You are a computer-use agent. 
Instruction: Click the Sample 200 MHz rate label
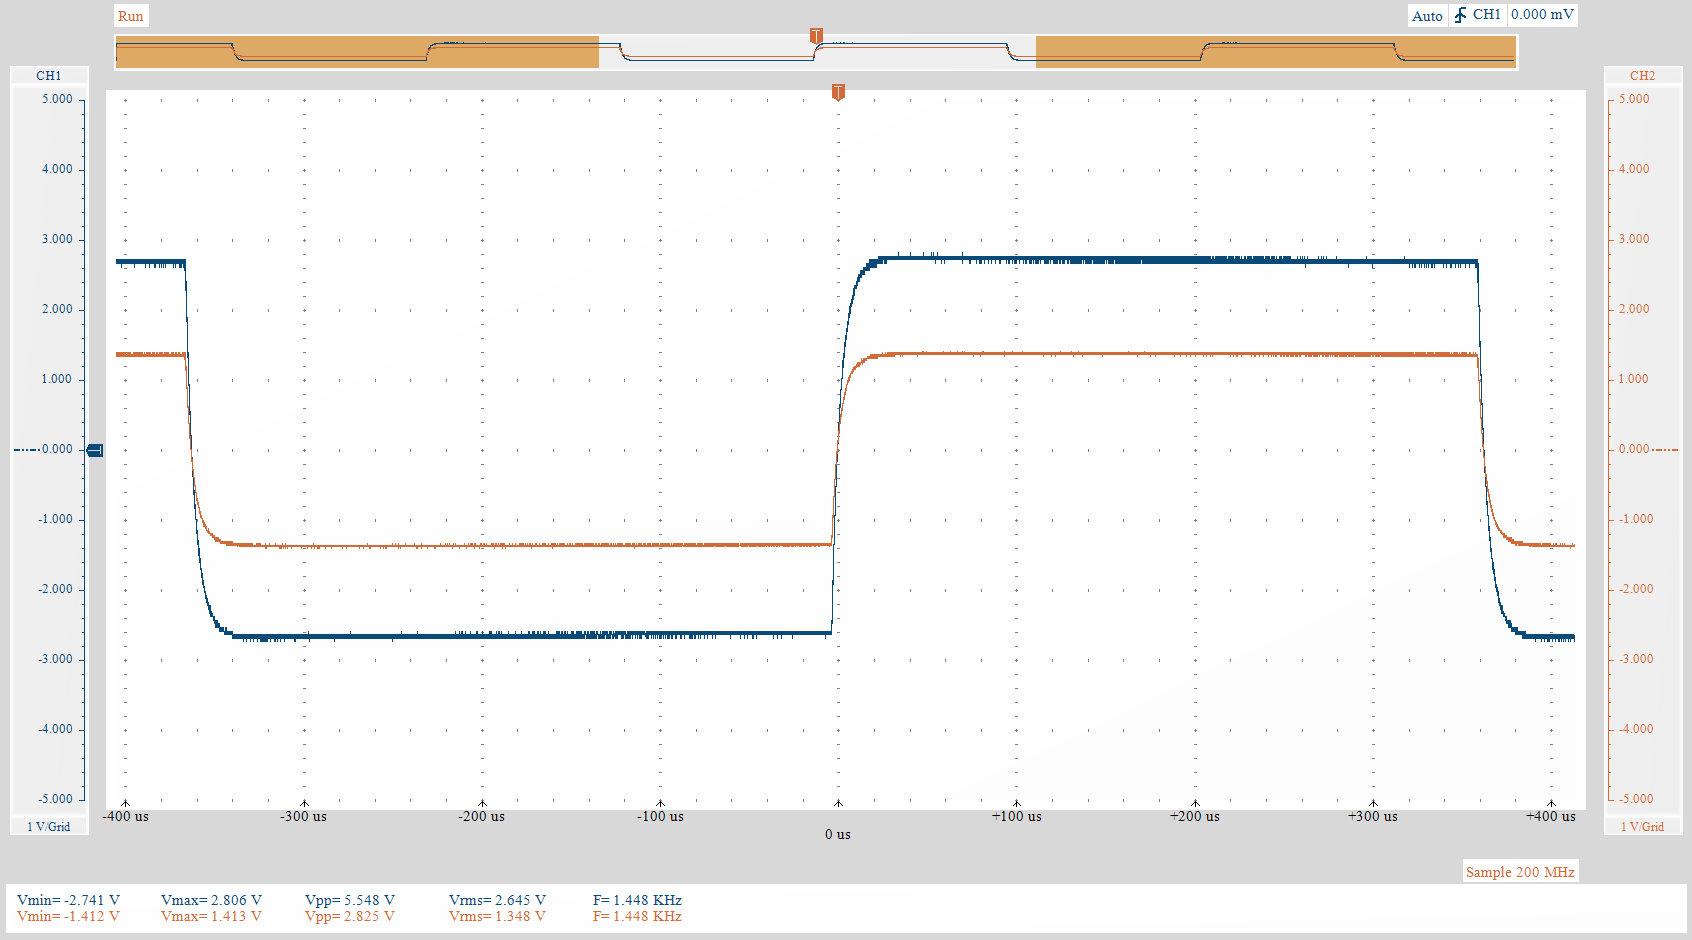click(1520, 872)
